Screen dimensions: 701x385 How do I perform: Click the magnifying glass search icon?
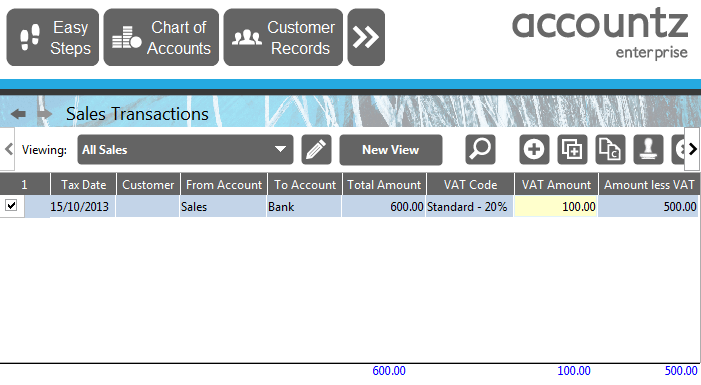481,150
